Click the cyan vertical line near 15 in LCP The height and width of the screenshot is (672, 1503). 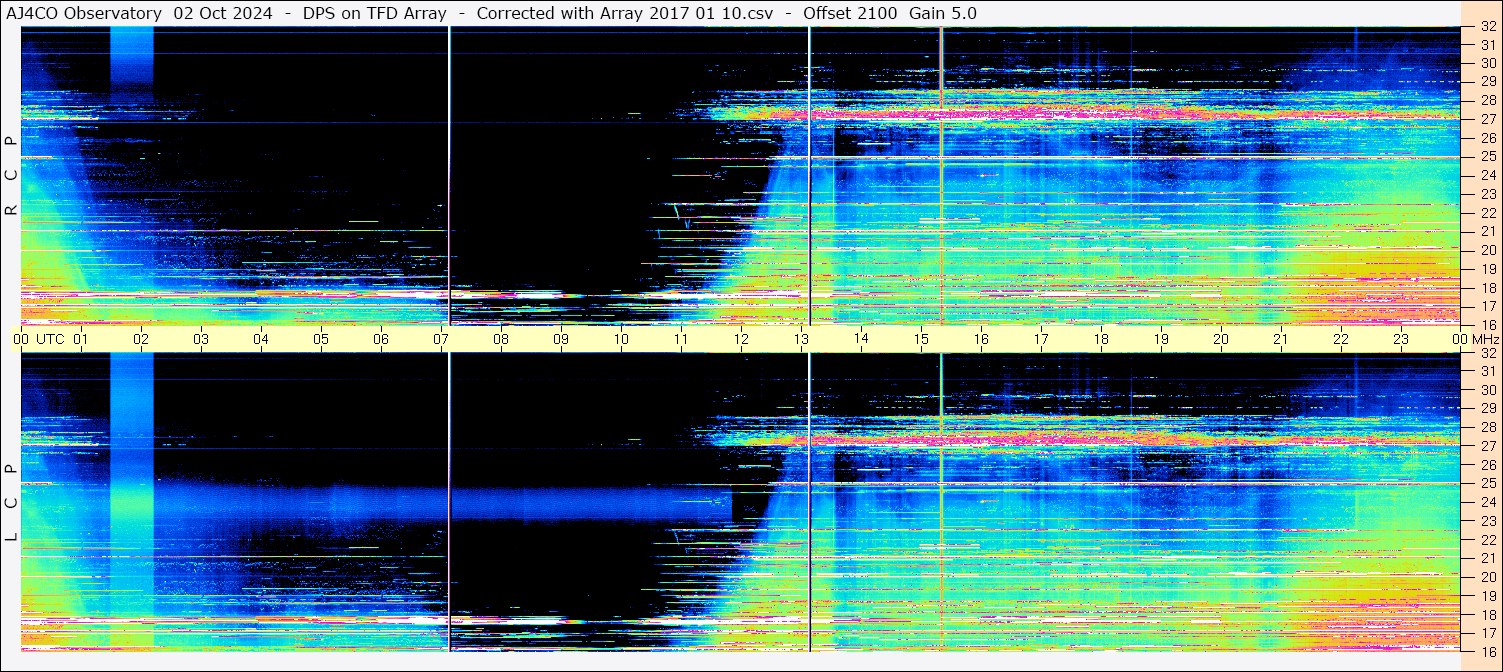pos(941,502)
